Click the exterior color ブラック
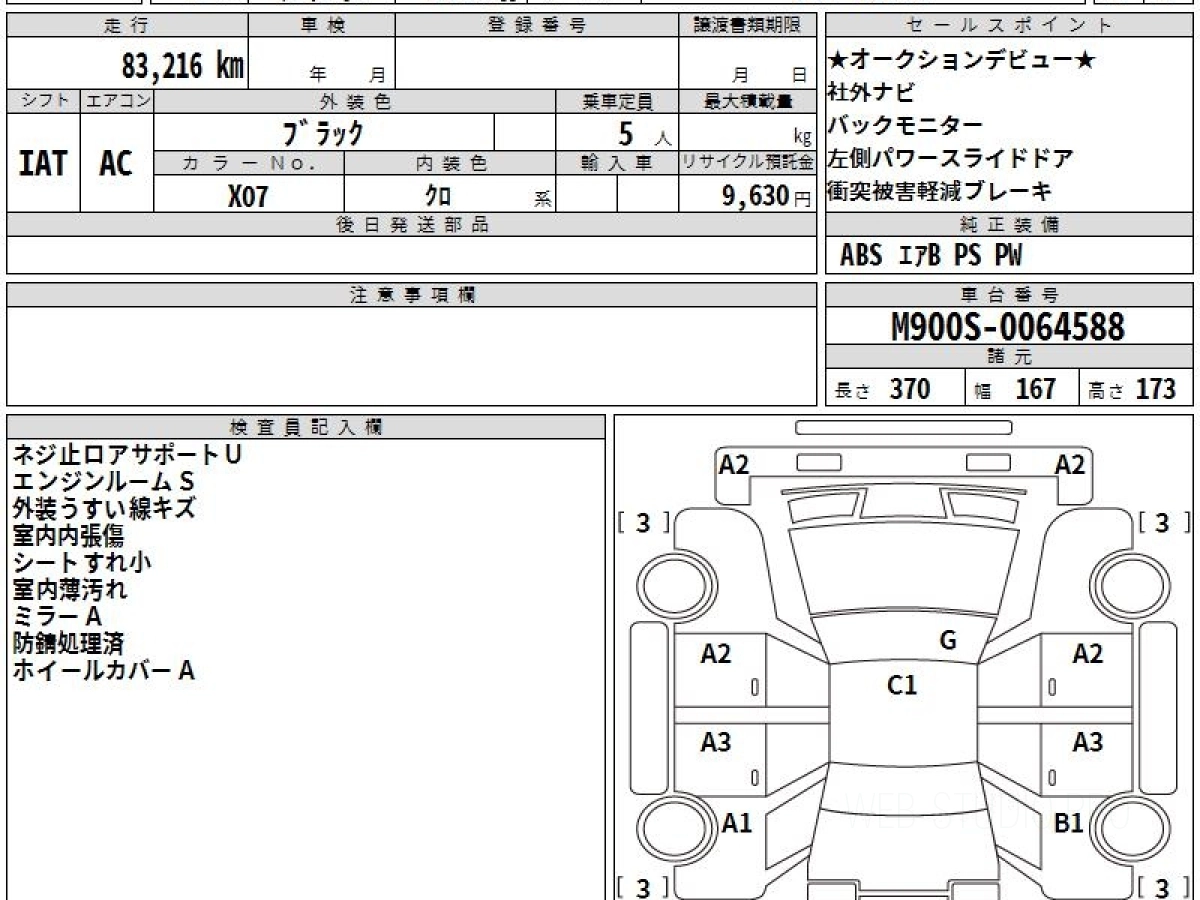The width and height of the screenshot is (1200, 900). 323,132
